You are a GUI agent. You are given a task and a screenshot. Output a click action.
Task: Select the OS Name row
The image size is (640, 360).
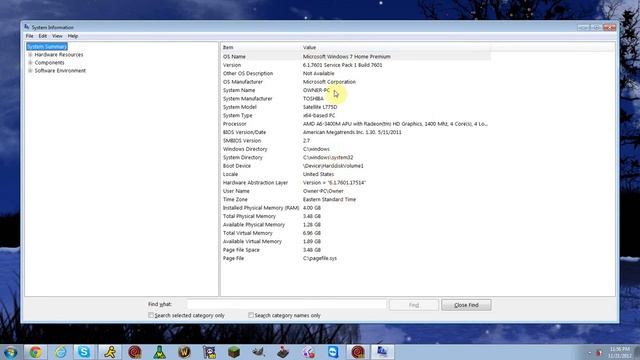(x=356, y=57)
